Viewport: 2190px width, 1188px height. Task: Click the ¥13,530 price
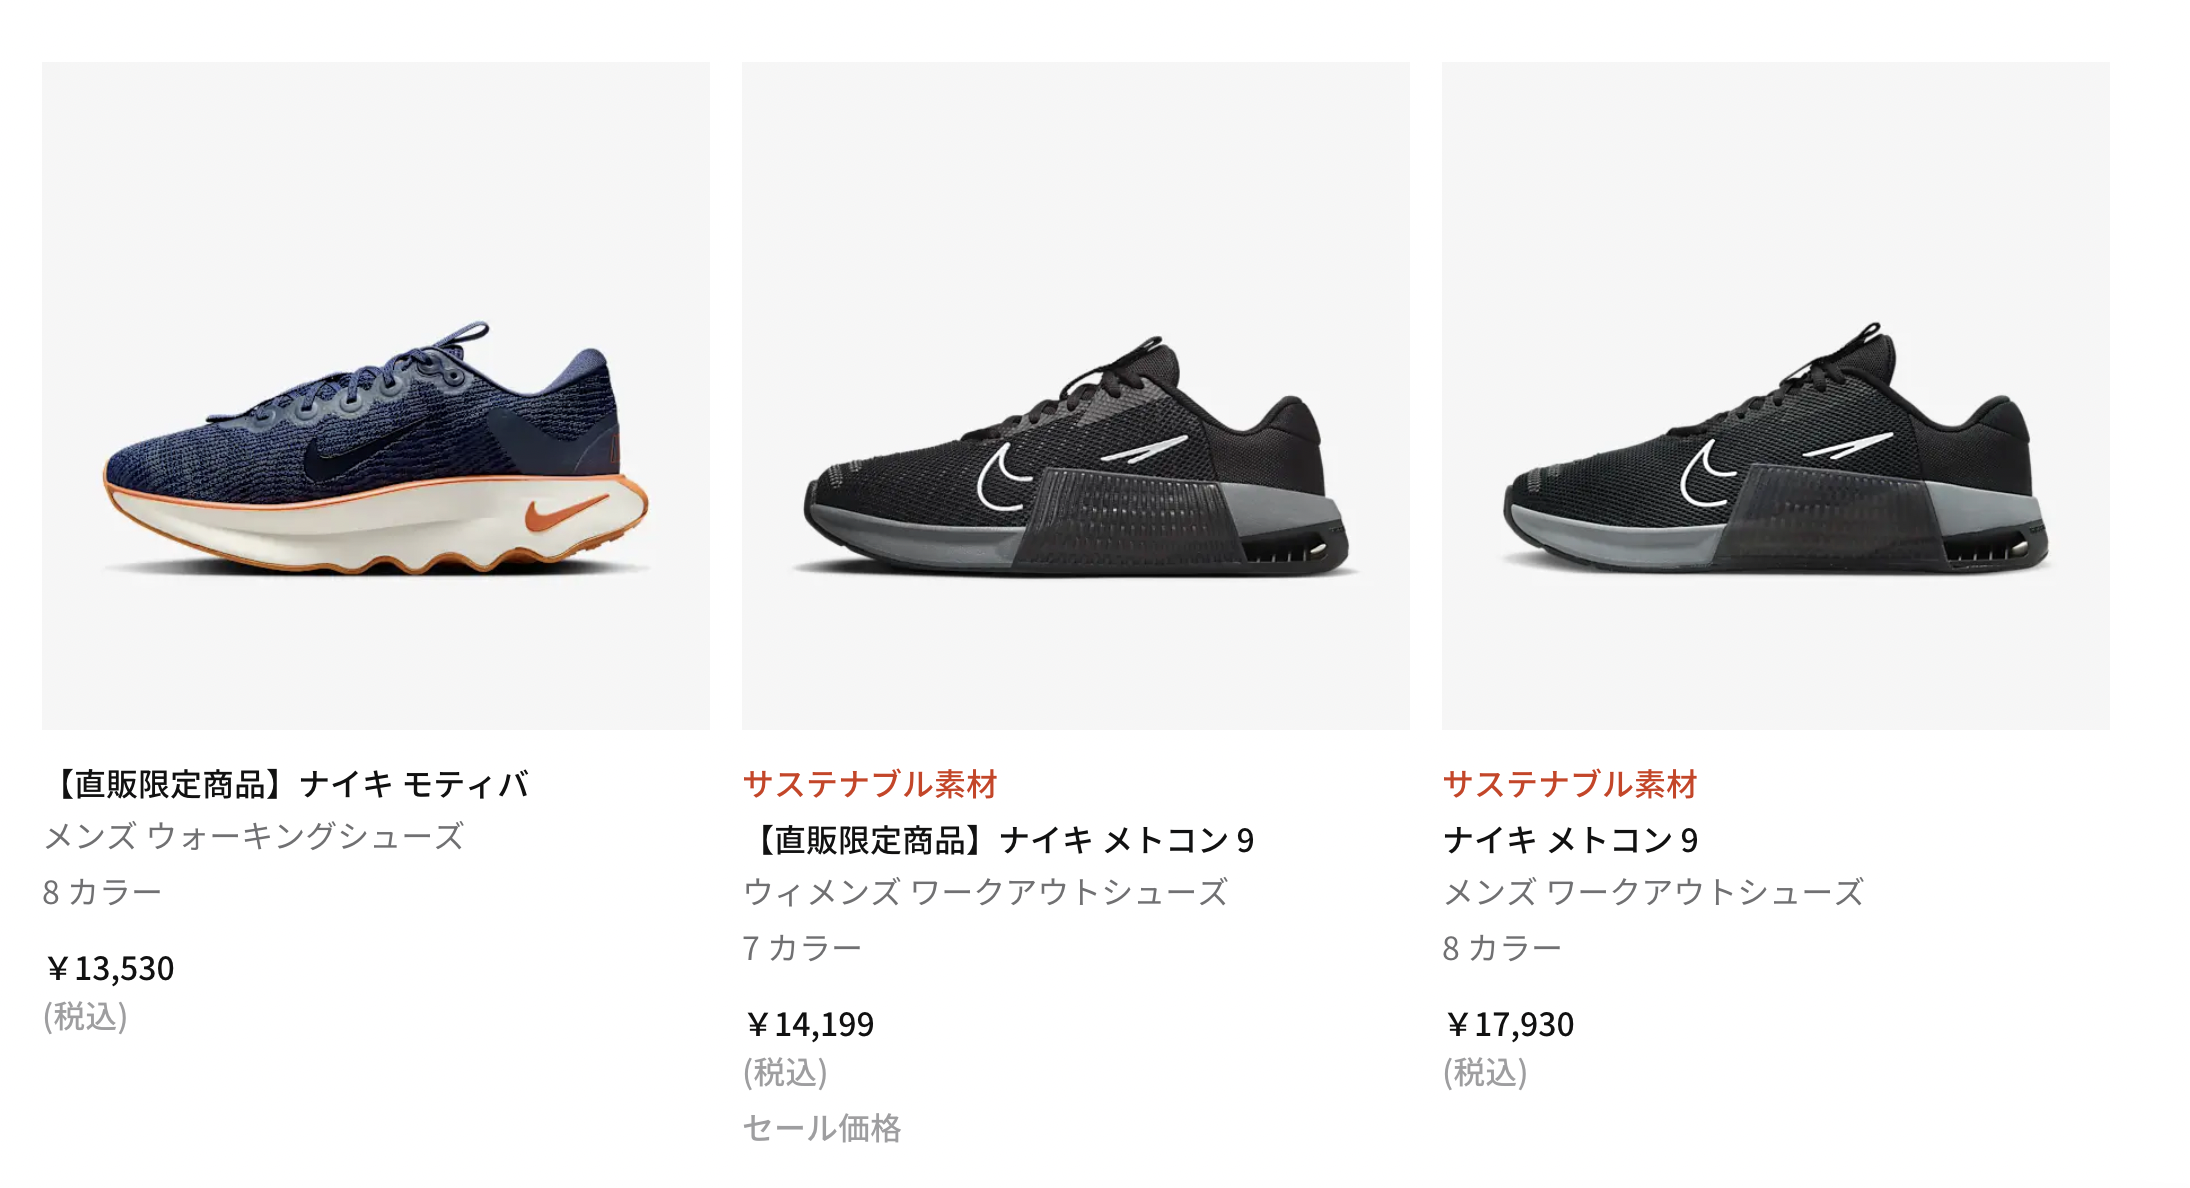(109, 968)
